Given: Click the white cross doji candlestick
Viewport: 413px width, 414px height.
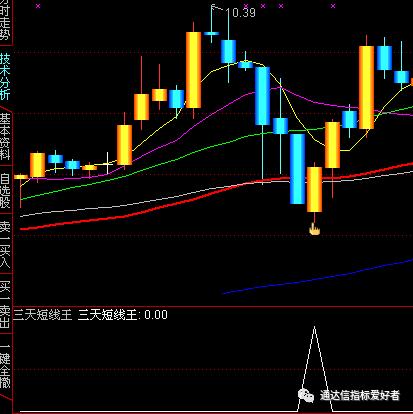Looking at the screenshot, I should click(107, 163).
